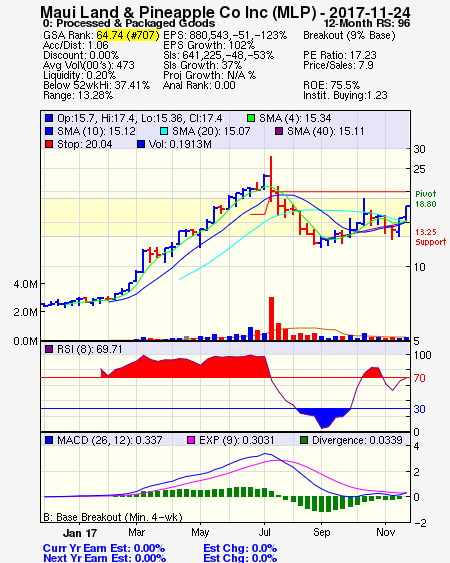Viewport: 450px width, 563px height.
Task: Click the 13.25 Support label
Action: [x=430, y=237]
